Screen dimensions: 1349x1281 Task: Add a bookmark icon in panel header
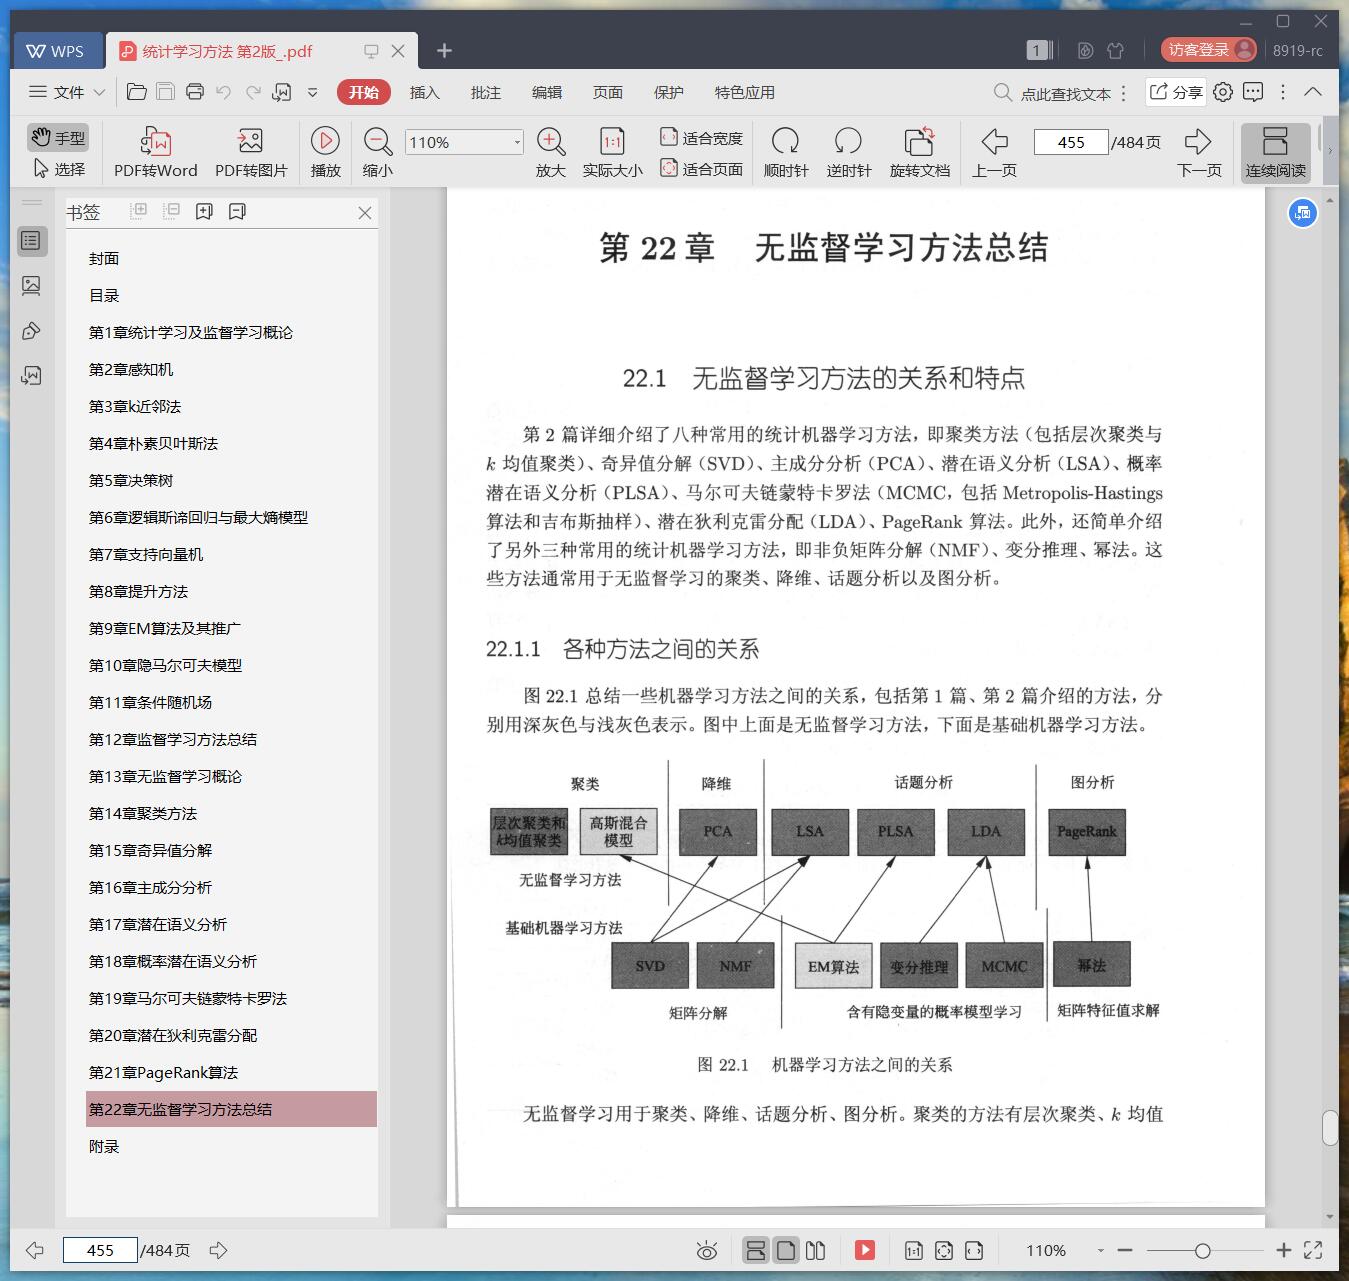click(204, 211)
